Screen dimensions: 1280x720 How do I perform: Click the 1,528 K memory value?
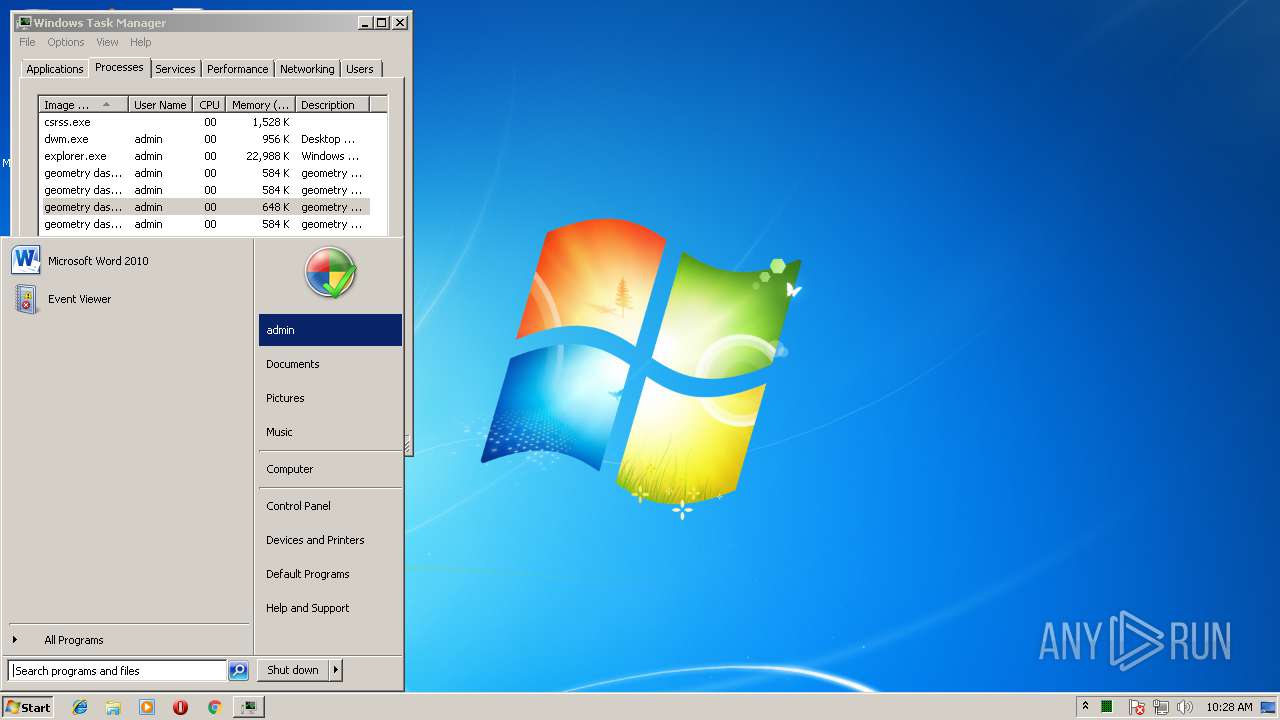pyautogui.click(x=270, y=122)
